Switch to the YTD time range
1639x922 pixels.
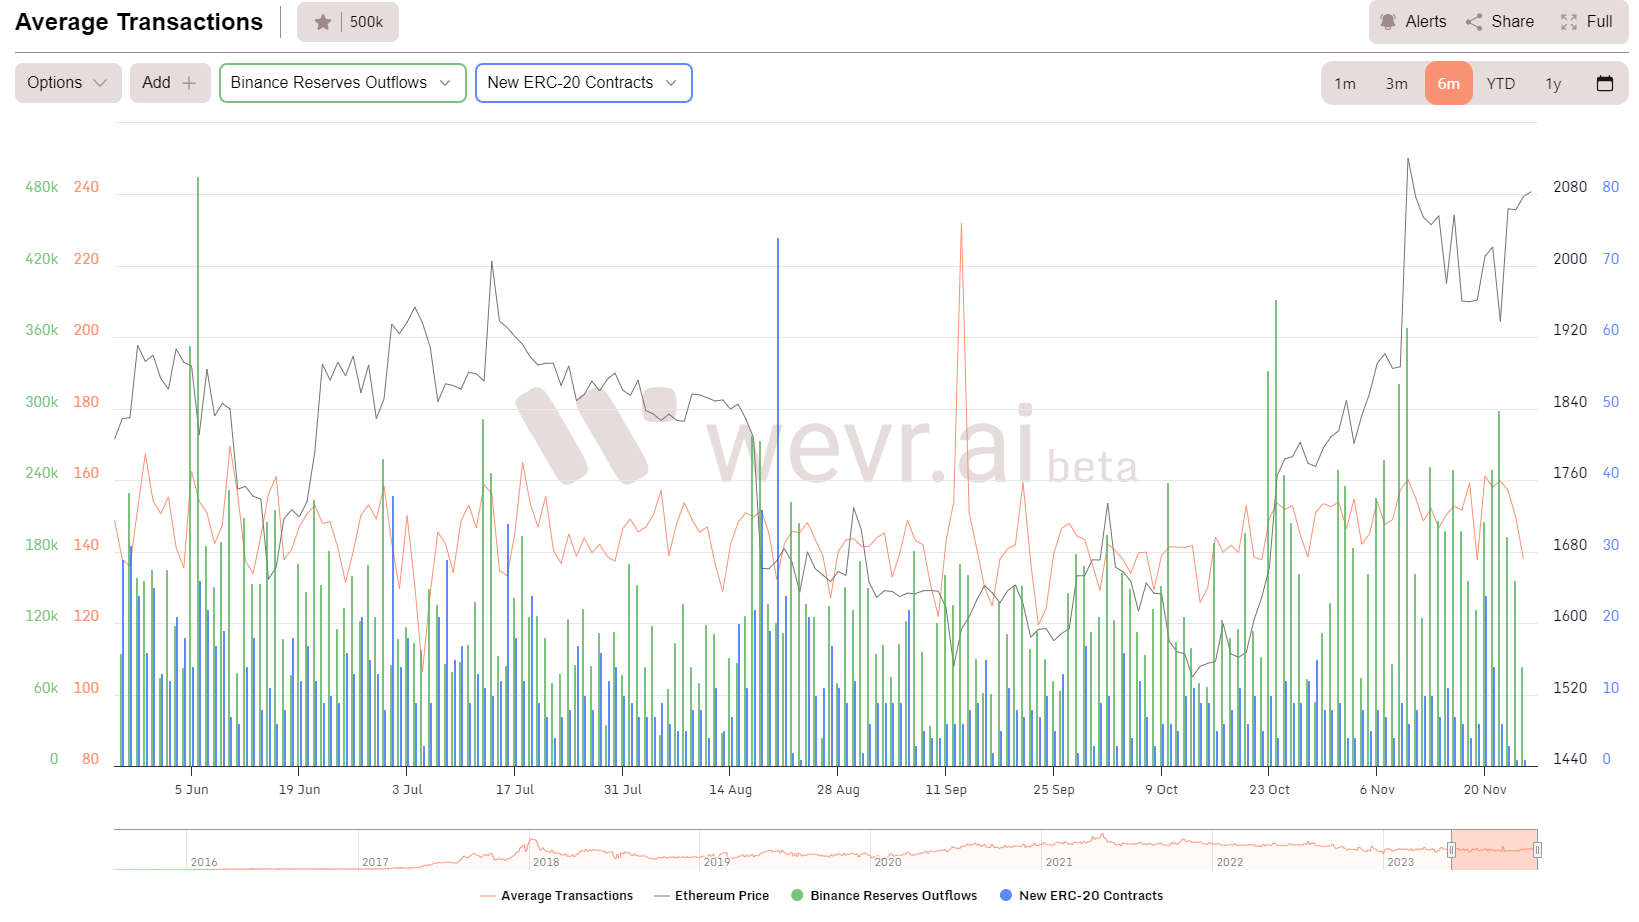[1500, 83]
